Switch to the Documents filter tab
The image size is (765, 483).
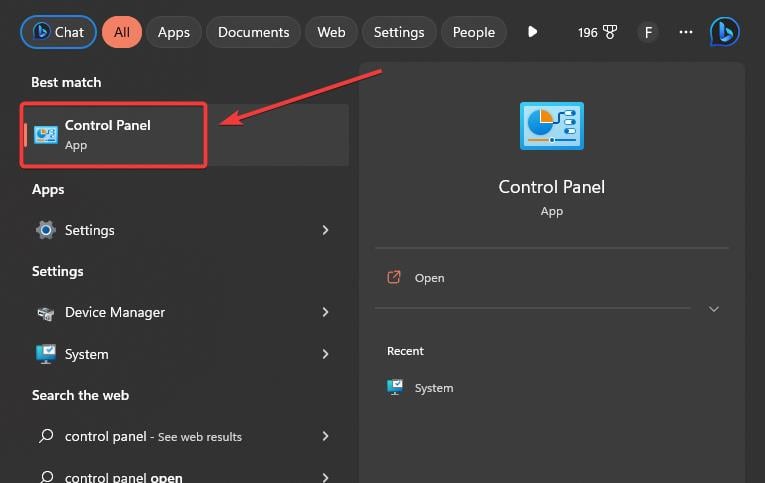(x=253, y=32)
